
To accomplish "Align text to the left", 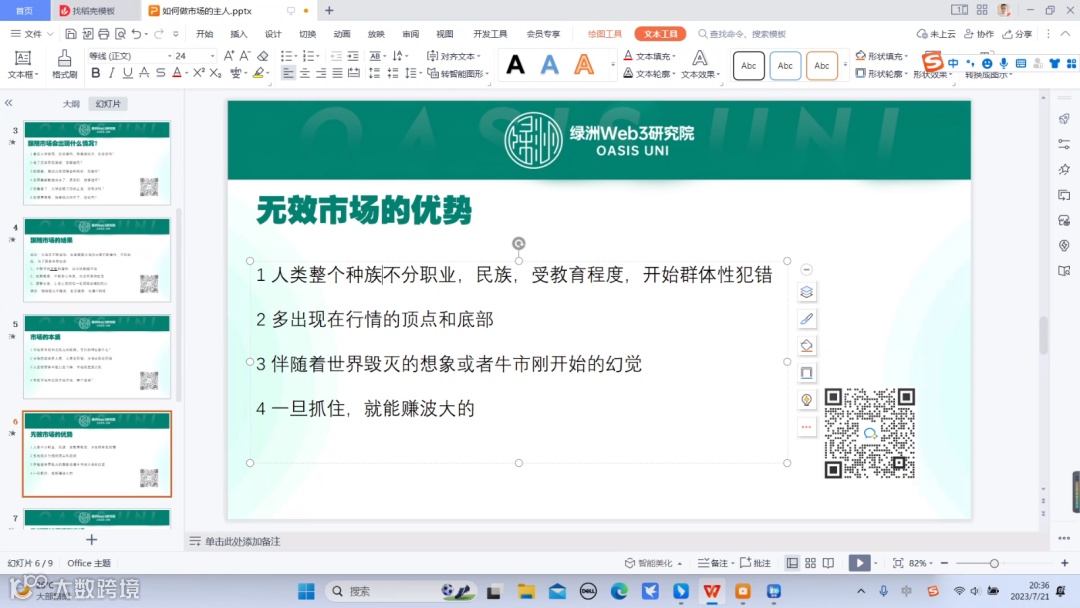I will pos(288,73).
